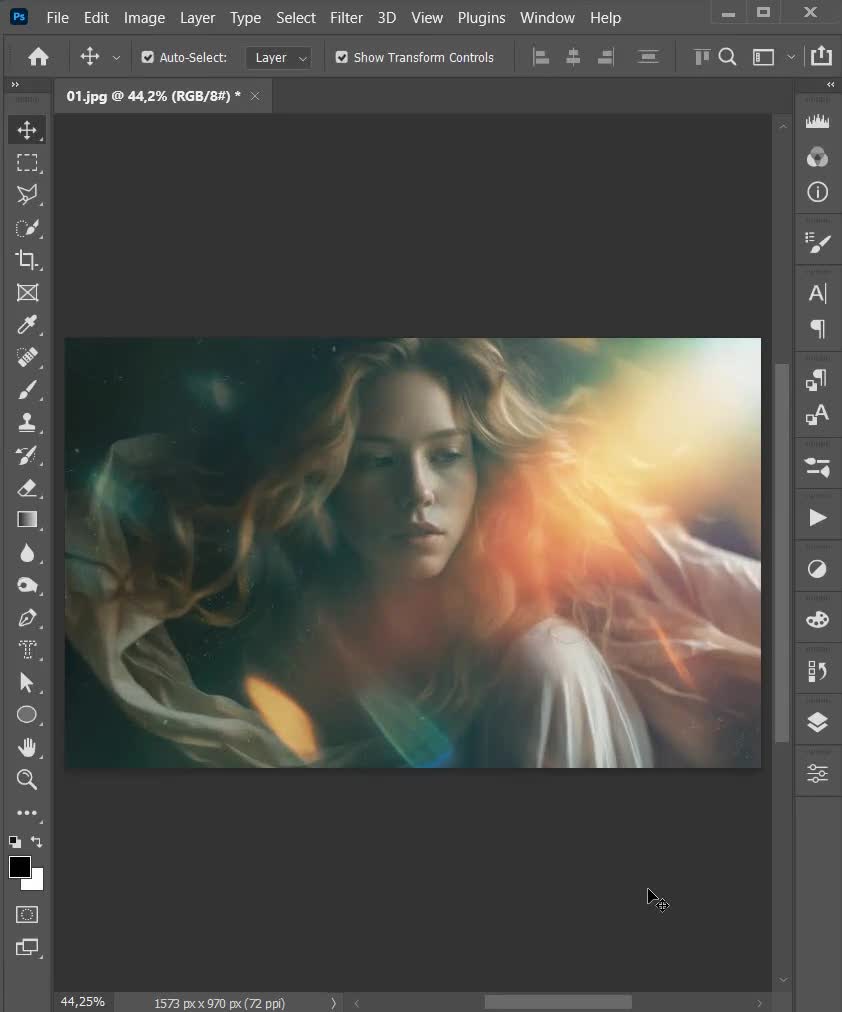Disable Show Transform Controls
This screenshot has height=1012, width=842.
tap(341, 57)
